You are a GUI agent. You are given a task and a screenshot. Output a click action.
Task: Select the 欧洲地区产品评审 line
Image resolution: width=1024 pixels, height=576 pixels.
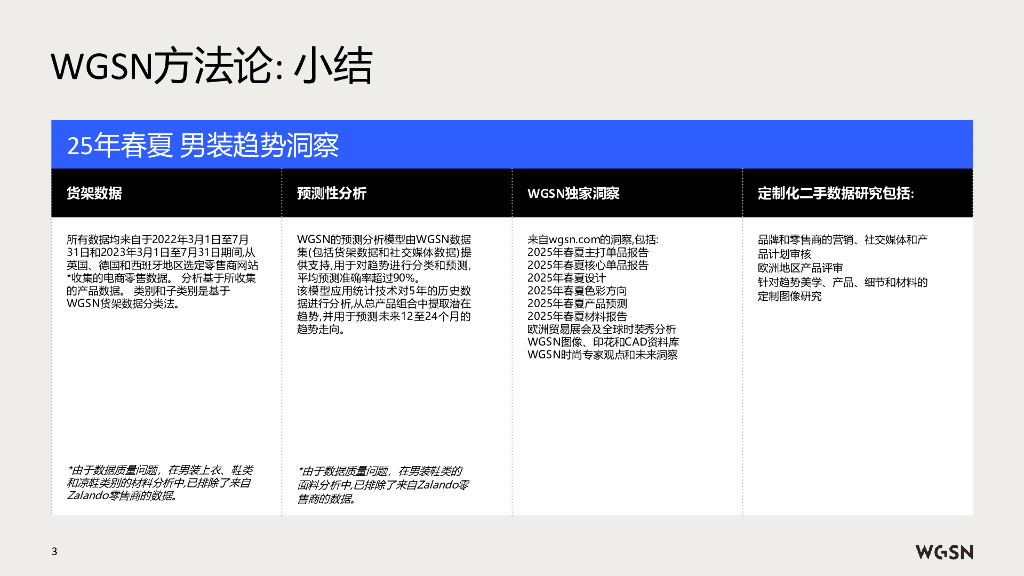click(800, 268)
